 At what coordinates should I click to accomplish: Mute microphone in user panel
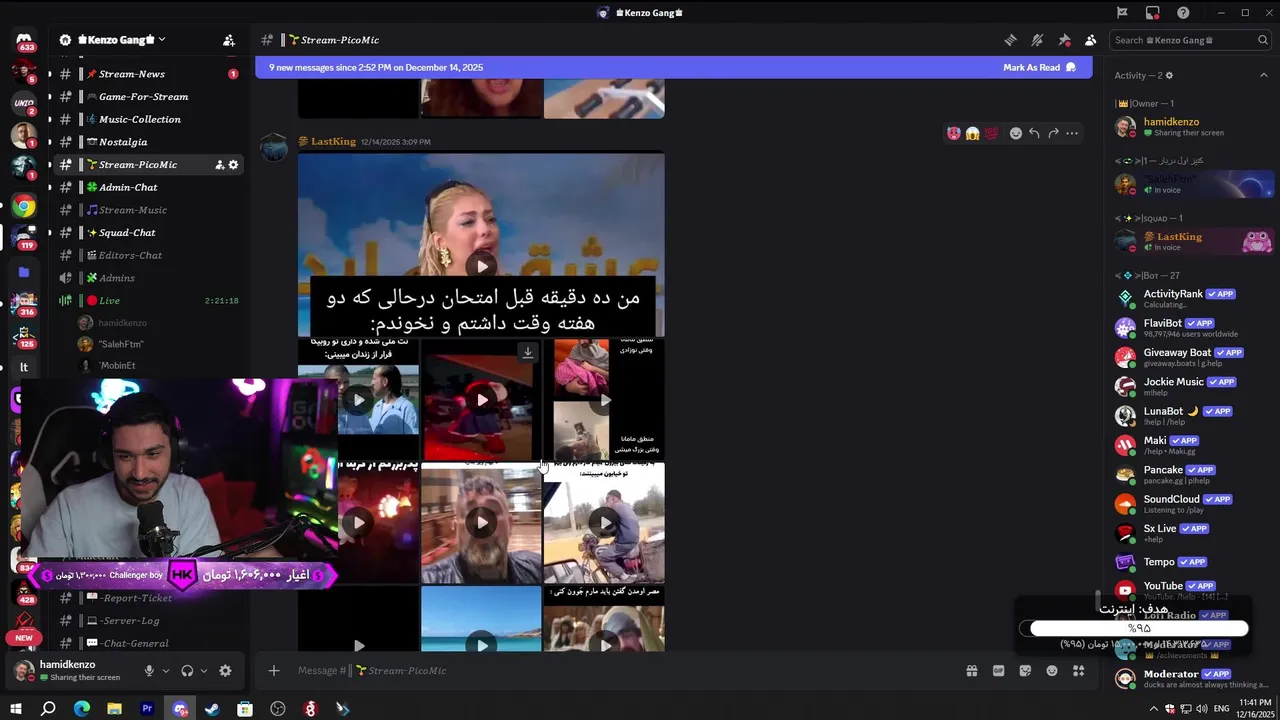click(x=149, y=671)
